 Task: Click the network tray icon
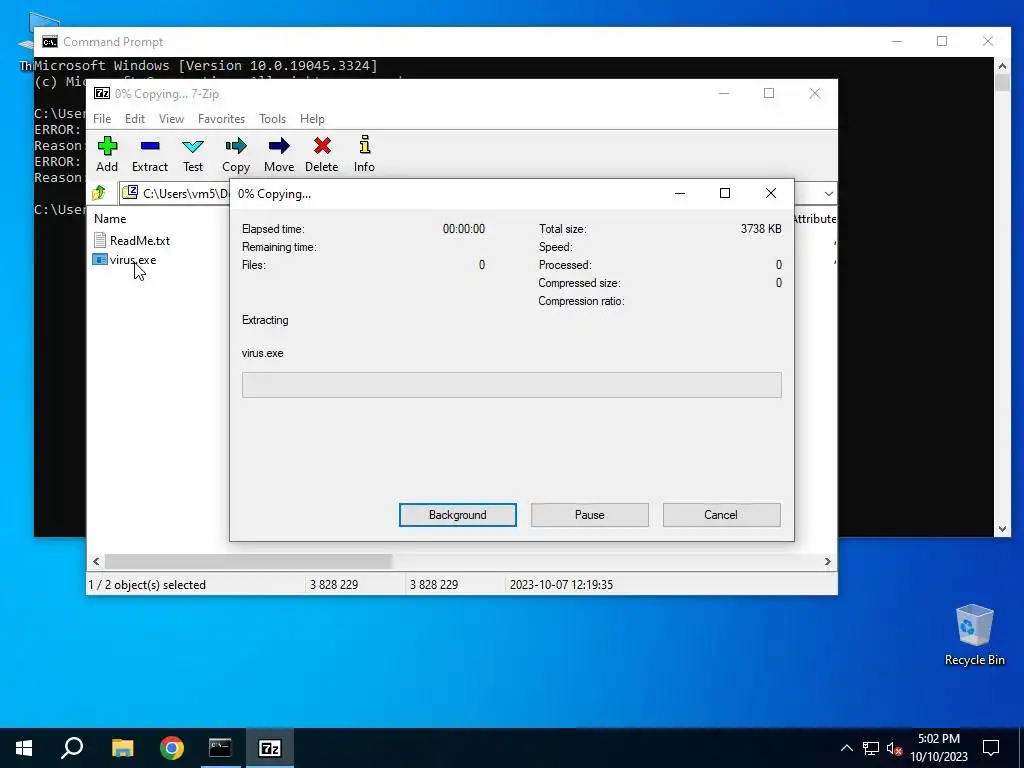(x=871, y=748)
